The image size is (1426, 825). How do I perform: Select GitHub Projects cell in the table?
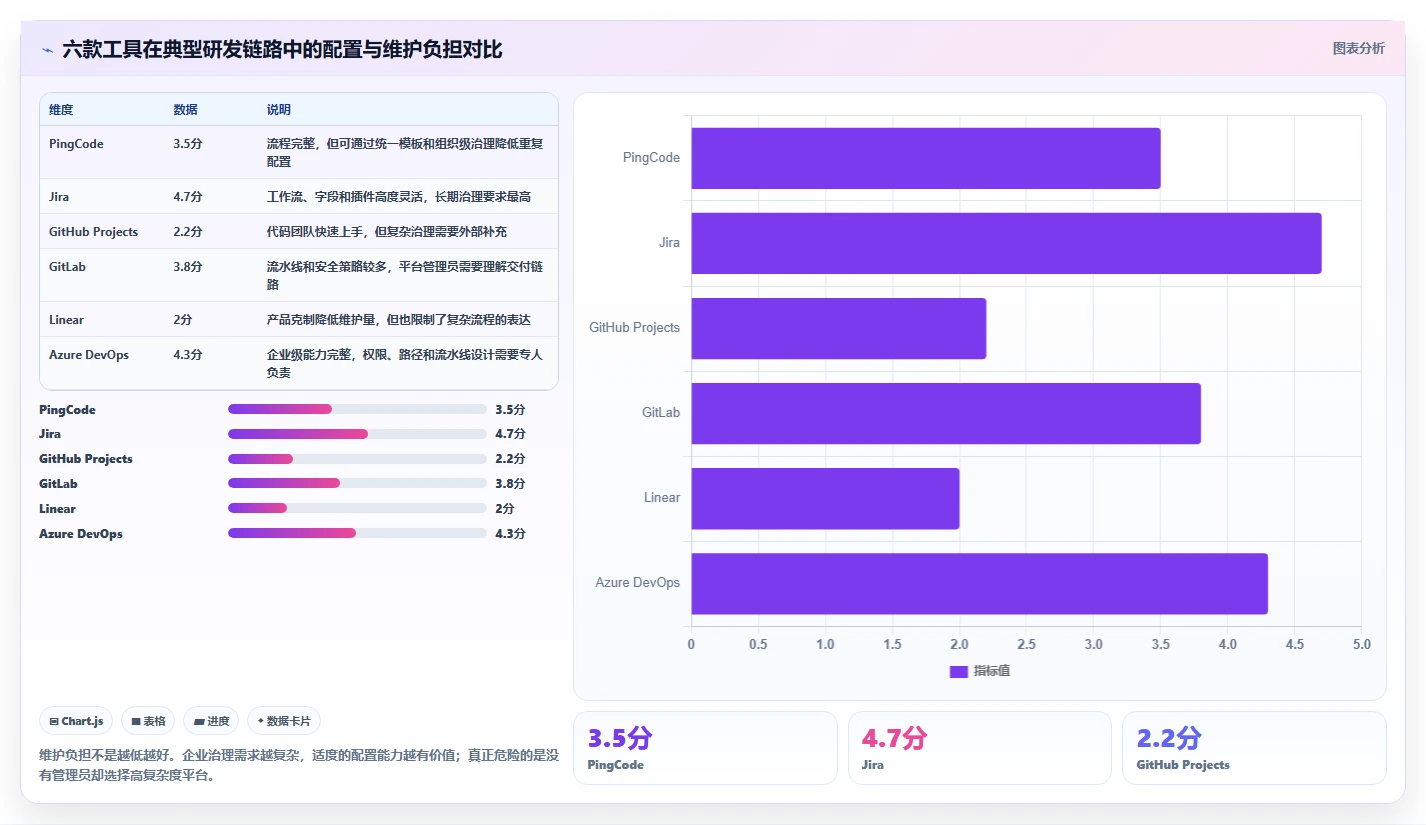[93, 232]
